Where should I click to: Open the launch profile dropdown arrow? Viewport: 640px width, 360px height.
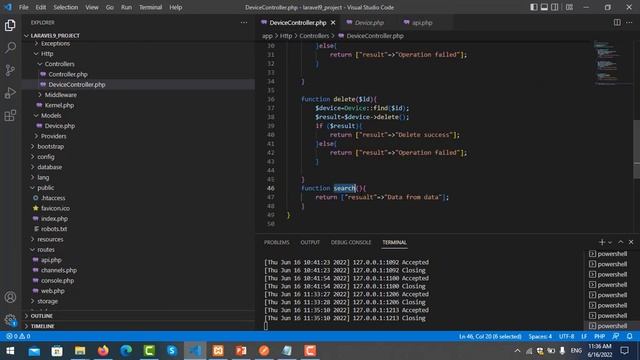click(610, 242)
